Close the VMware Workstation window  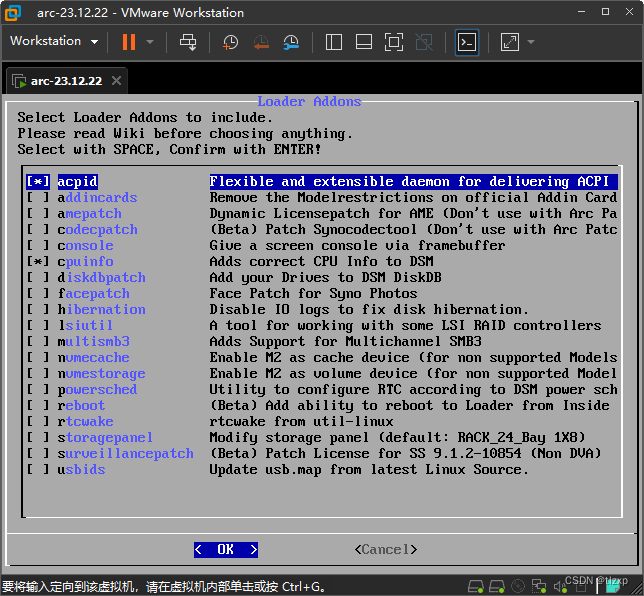629,12
